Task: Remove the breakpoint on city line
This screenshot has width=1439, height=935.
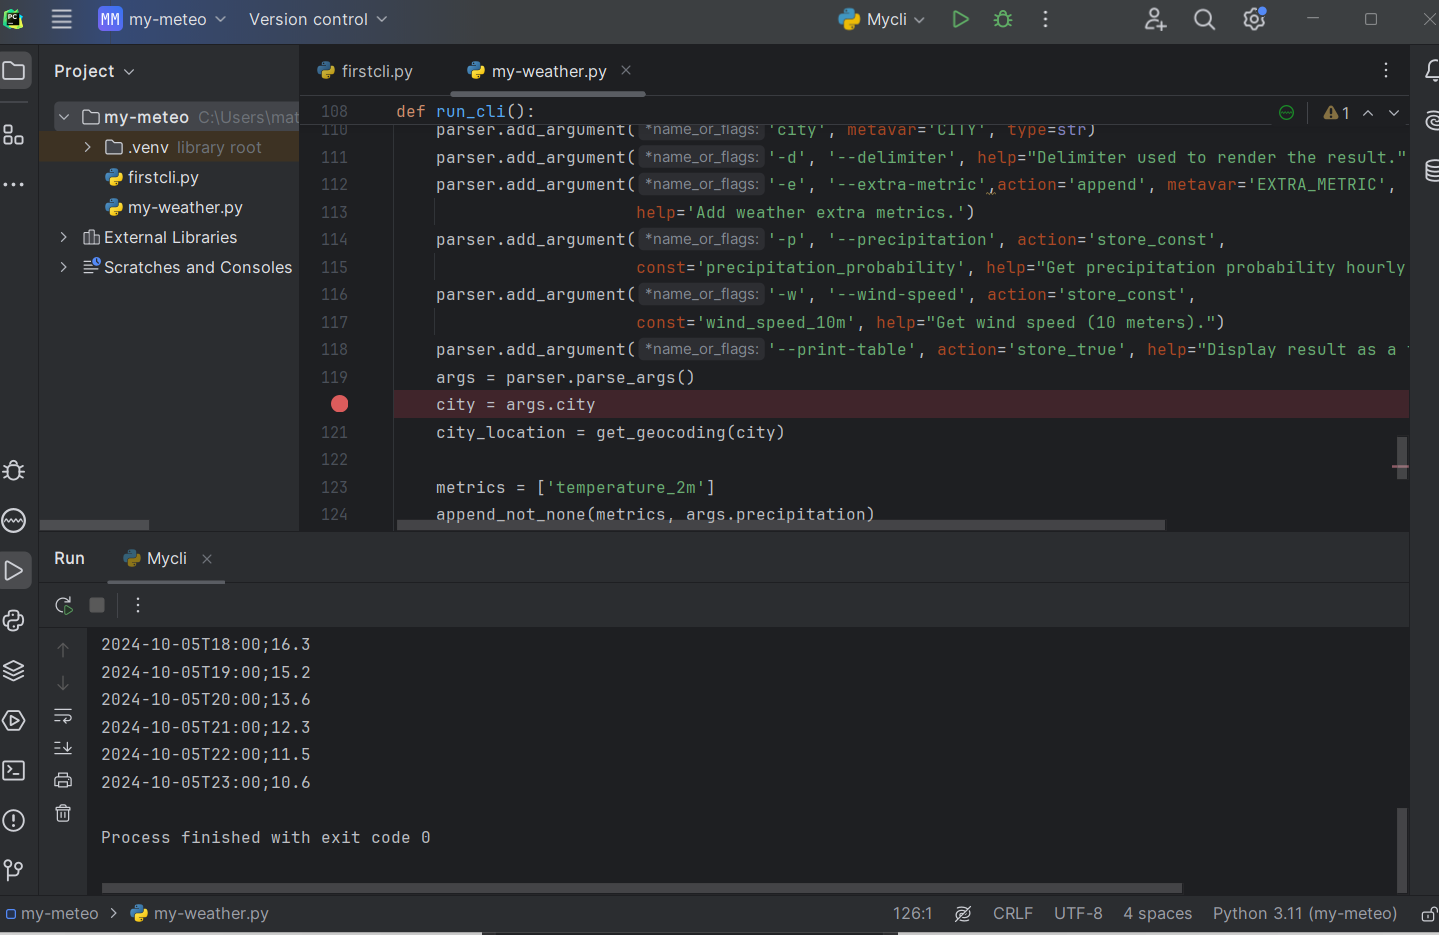Action: click(340, 404)
